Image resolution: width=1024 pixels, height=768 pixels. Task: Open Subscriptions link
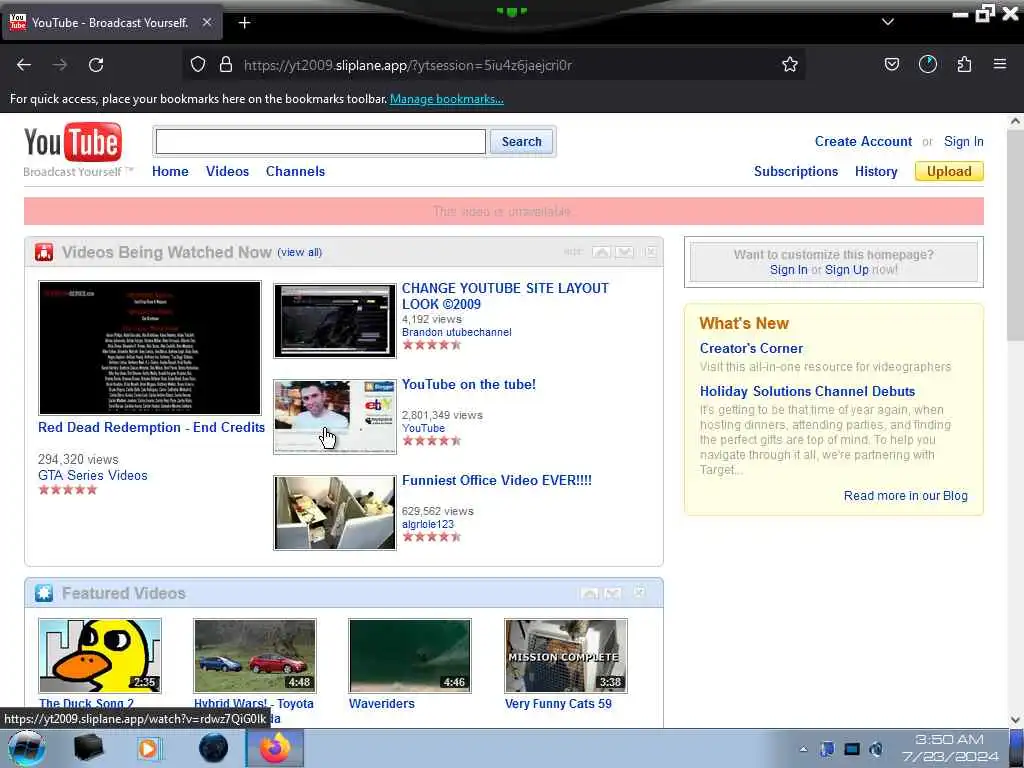795,171
